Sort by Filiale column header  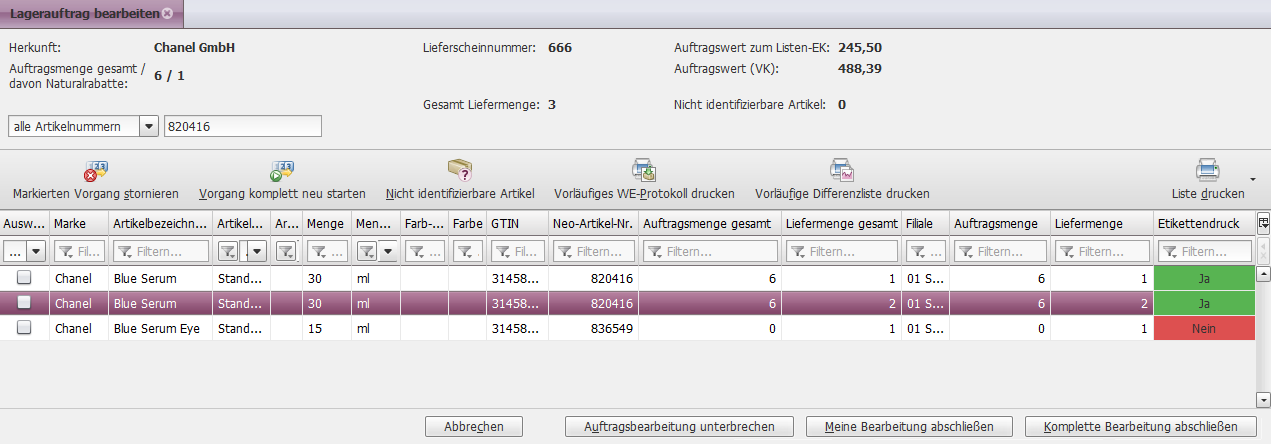924,223
